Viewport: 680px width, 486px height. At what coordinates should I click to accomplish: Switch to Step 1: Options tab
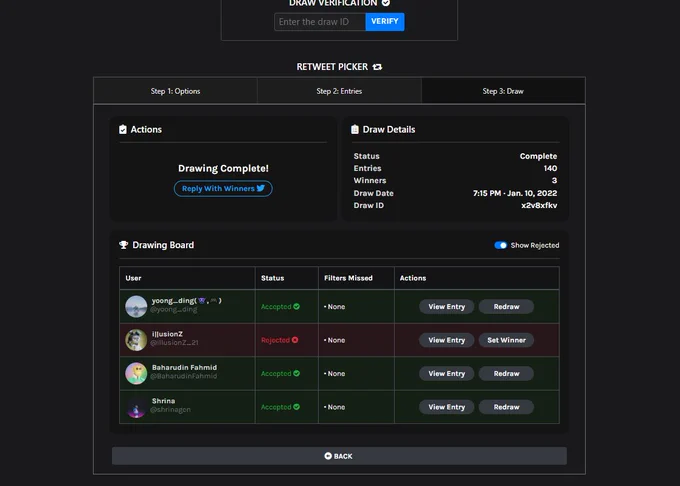click(x=175, y=91)
